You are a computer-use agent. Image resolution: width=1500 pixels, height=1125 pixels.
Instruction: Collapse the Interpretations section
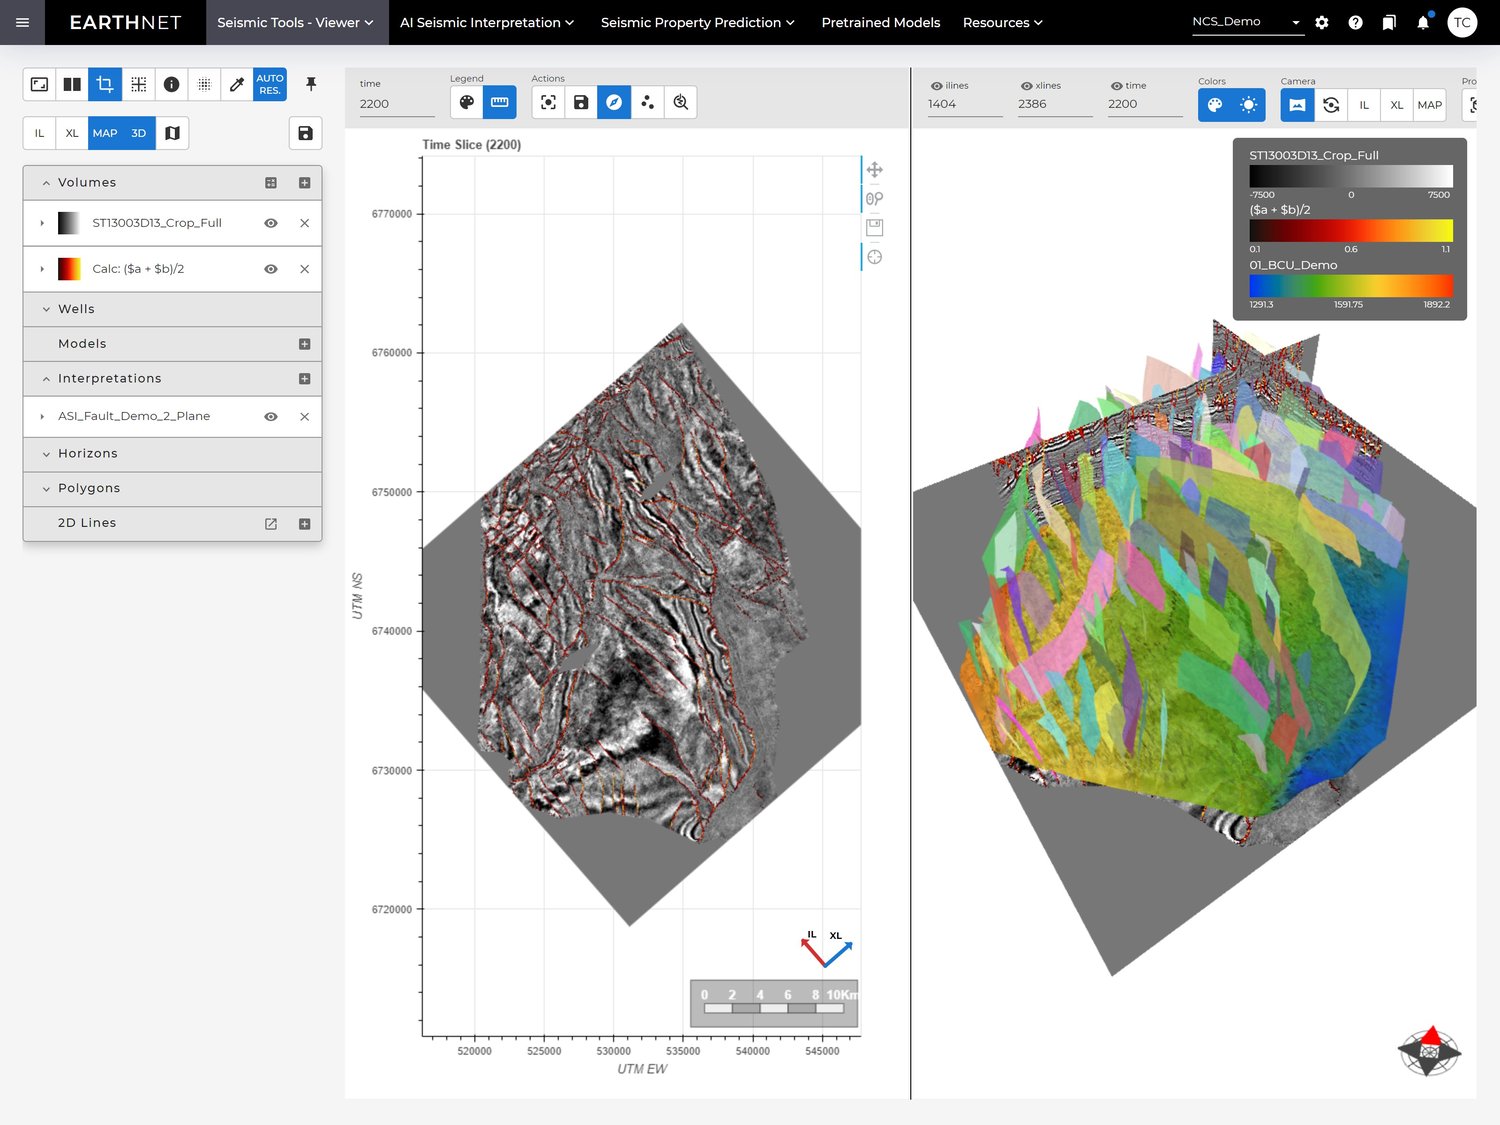click(46, 379)
